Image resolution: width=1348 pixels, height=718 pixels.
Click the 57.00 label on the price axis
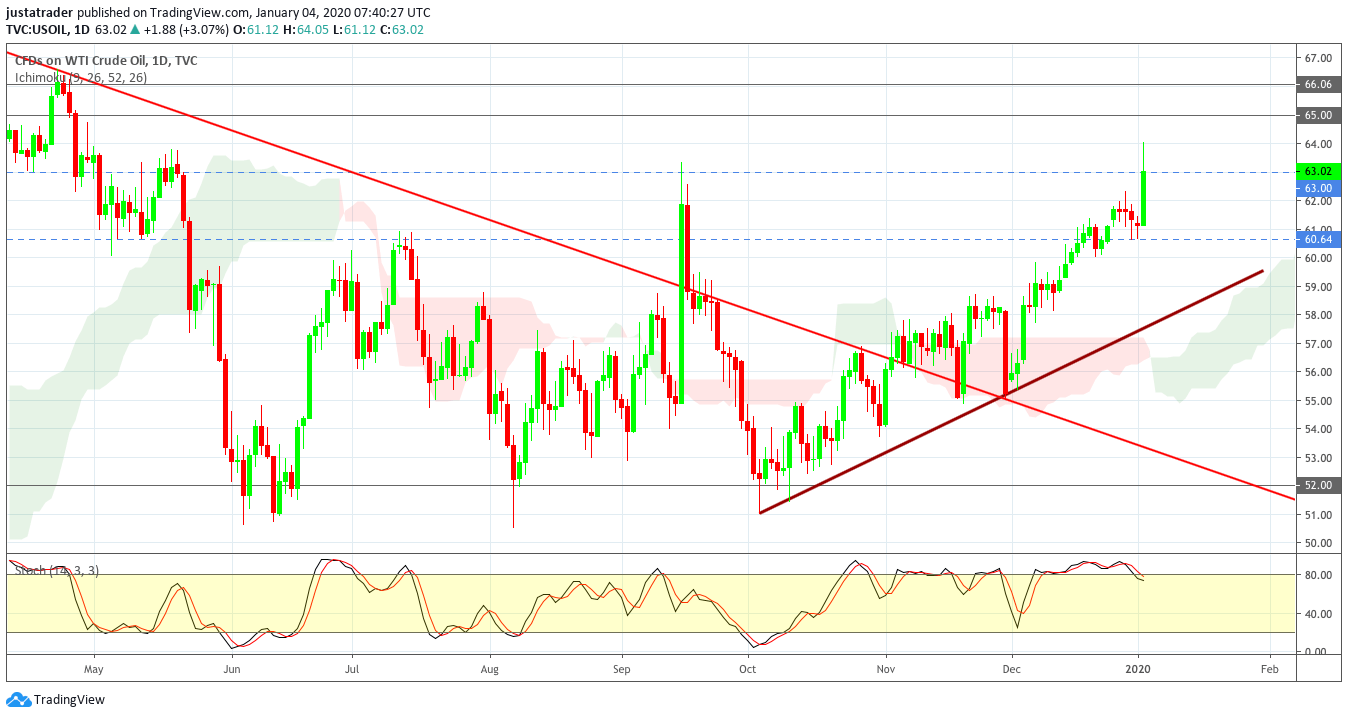[1319, 343]
